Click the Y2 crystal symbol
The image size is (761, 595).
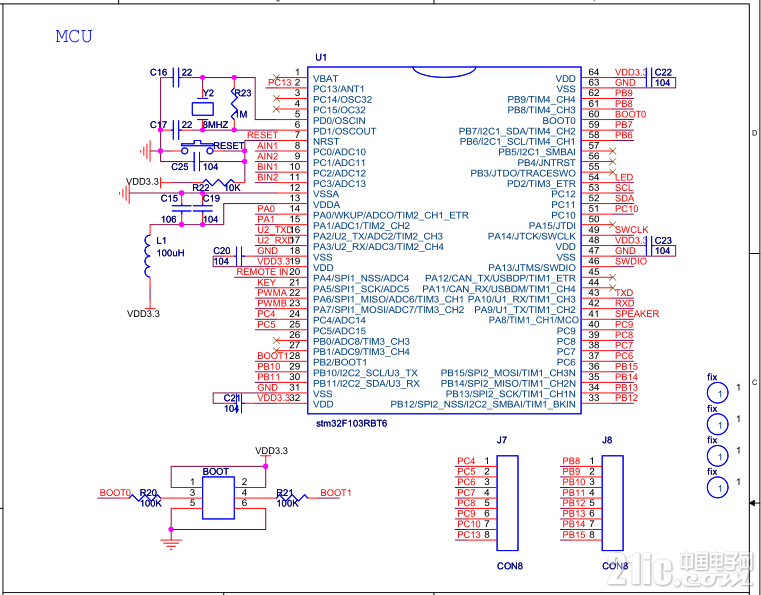[203, 108]
